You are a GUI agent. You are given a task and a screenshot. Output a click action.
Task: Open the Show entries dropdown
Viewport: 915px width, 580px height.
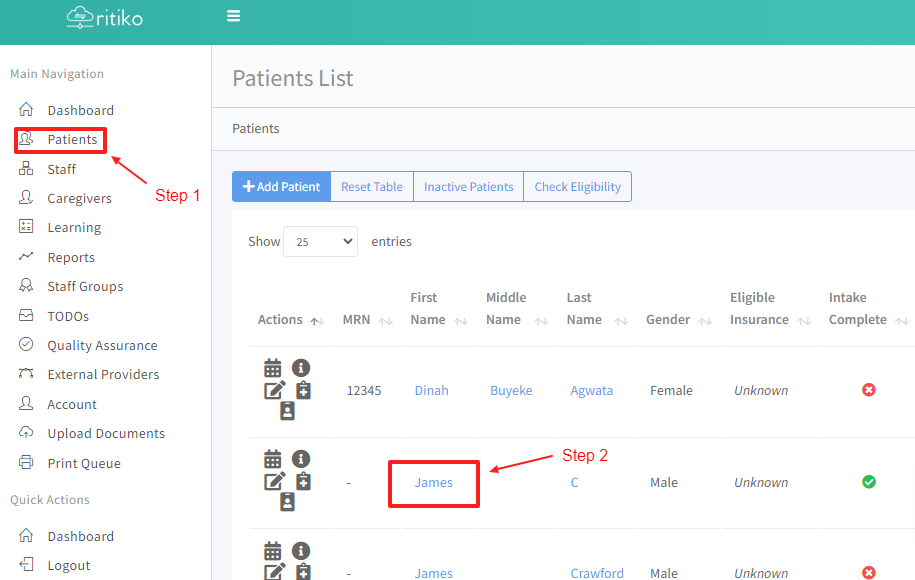coord(320,242)
